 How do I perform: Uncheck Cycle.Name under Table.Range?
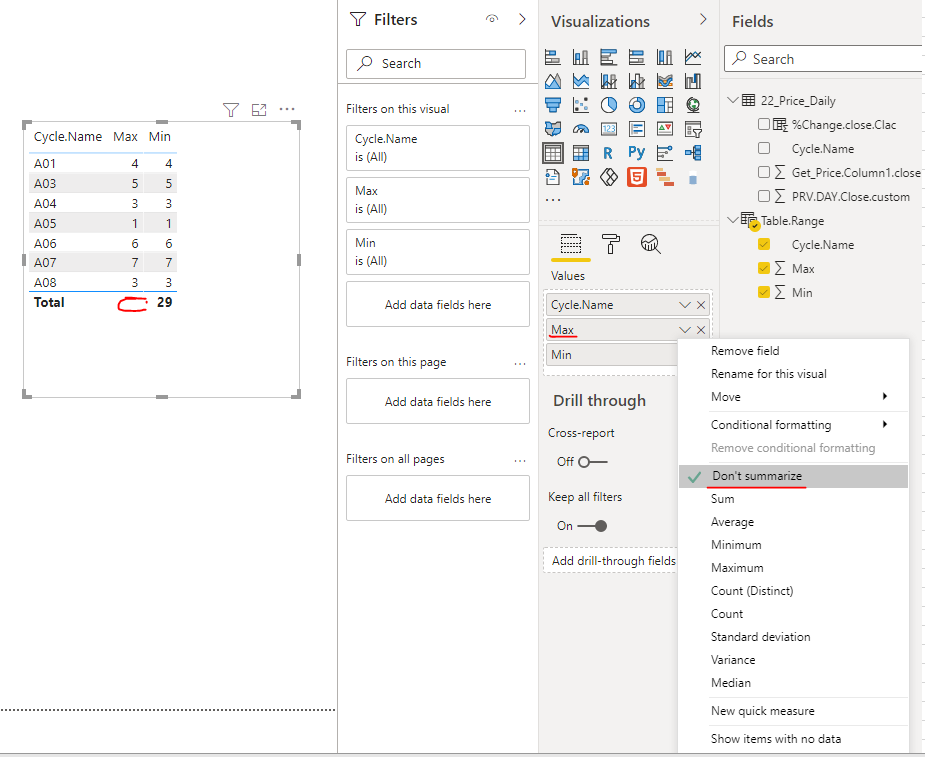point(764,244)
